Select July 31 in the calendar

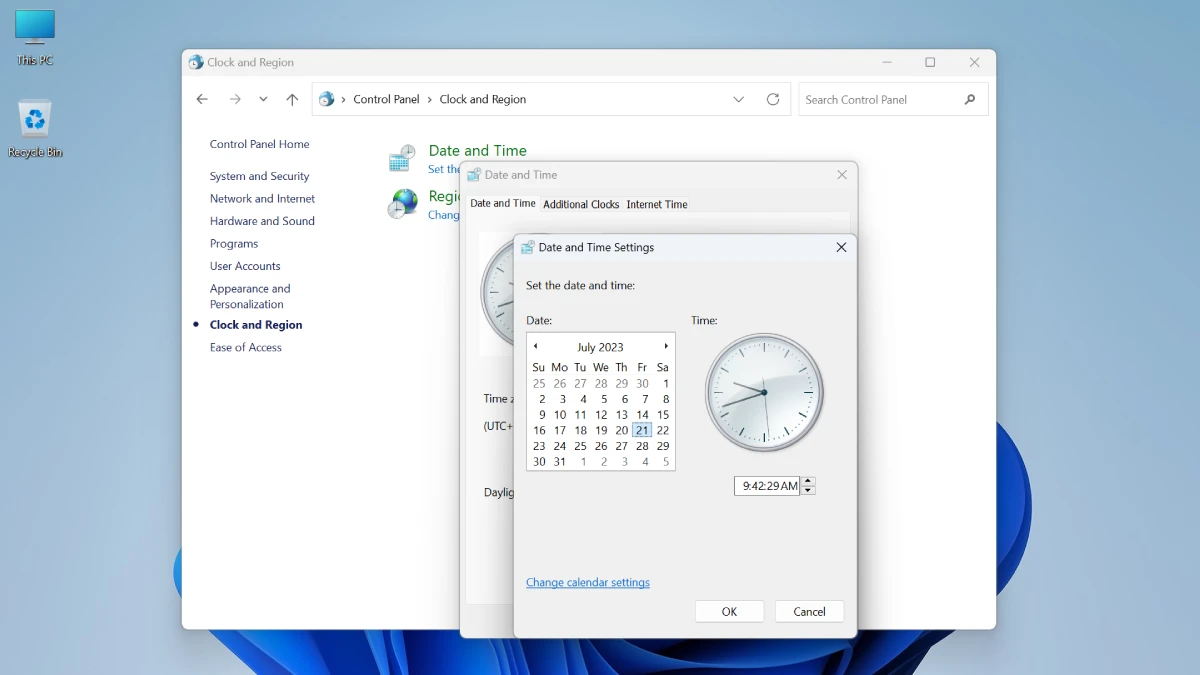tap(560, 462)
